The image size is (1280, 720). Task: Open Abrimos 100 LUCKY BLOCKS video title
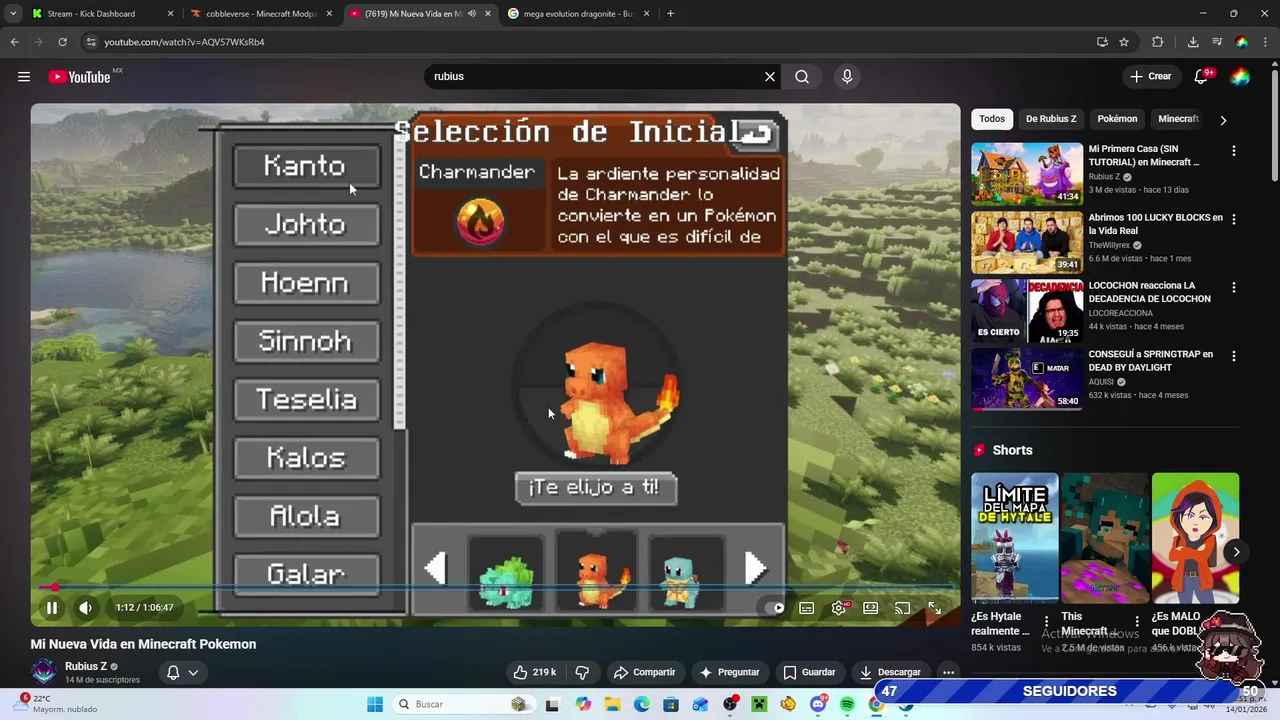(x=1155, y=224)
